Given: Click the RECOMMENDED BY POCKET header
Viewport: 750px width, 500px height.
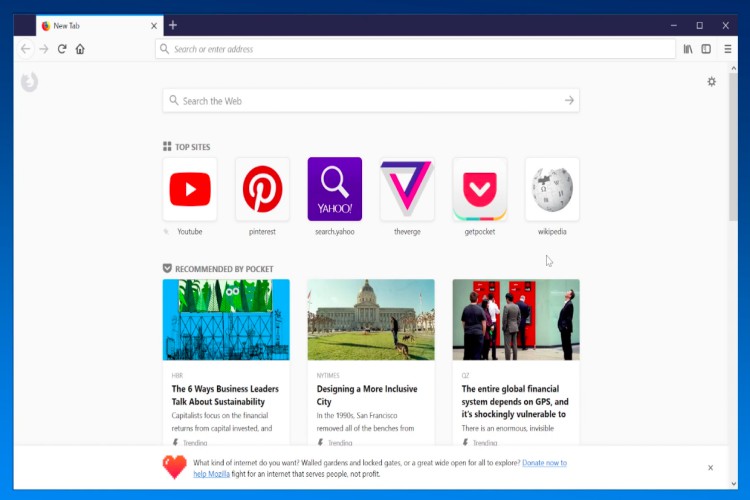Looking at the screenshot, I should coord(218,269).
